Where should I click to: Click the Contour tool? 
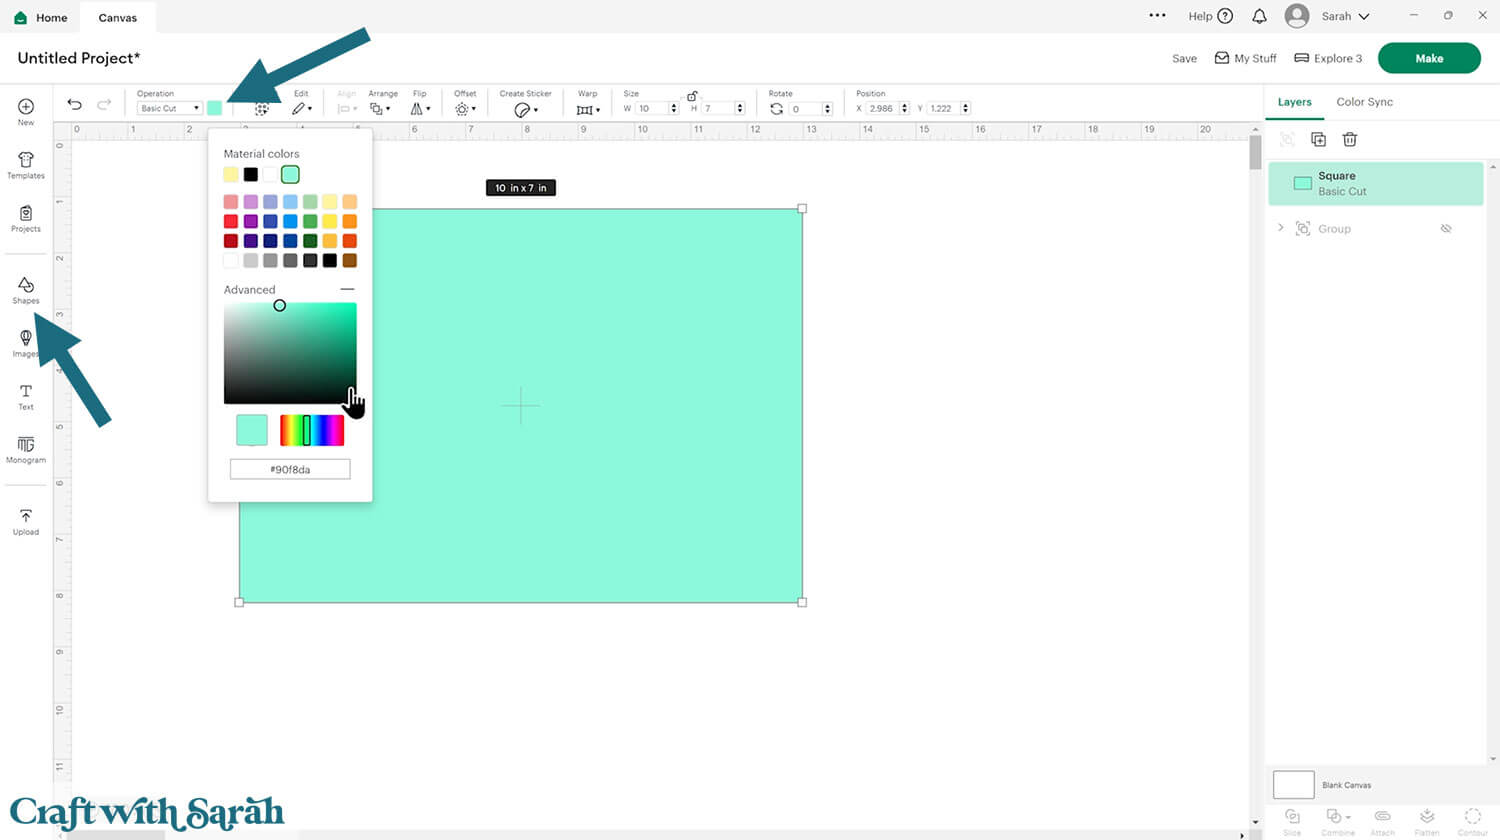pos(1472,820)
